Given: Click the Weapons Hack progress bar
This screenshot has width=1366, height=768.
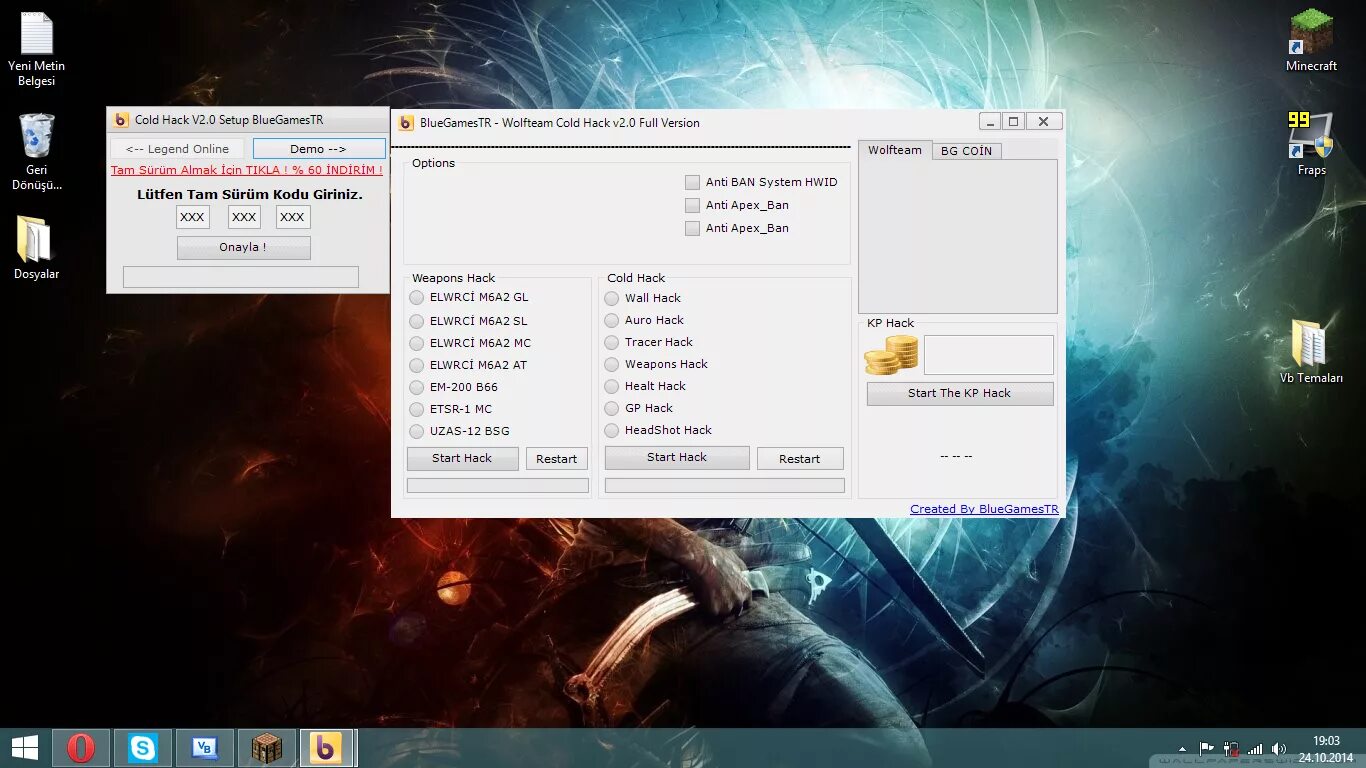Looking at the screenshot, I should [x=498, y=485].
